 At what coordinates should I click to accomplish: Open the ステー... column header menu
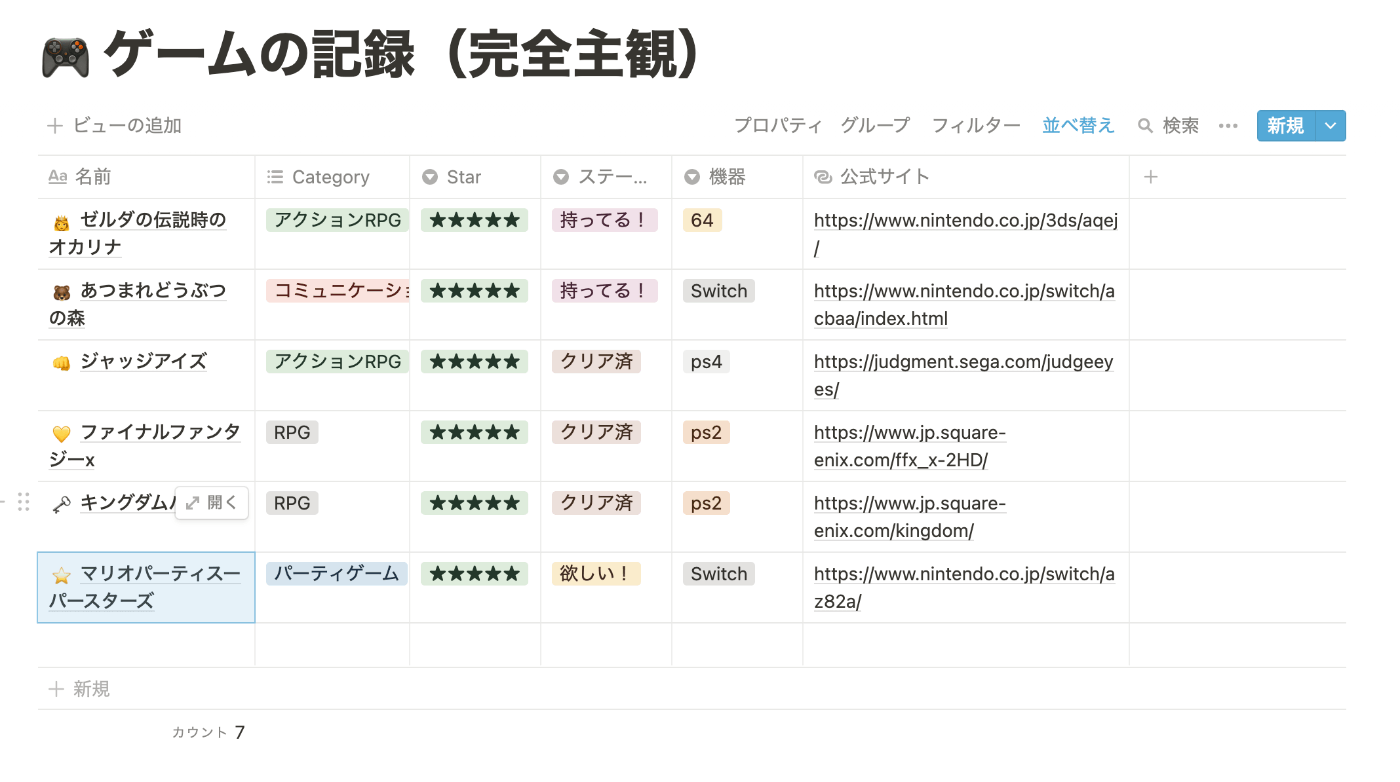pyautogui.click(x=606, y=177)
